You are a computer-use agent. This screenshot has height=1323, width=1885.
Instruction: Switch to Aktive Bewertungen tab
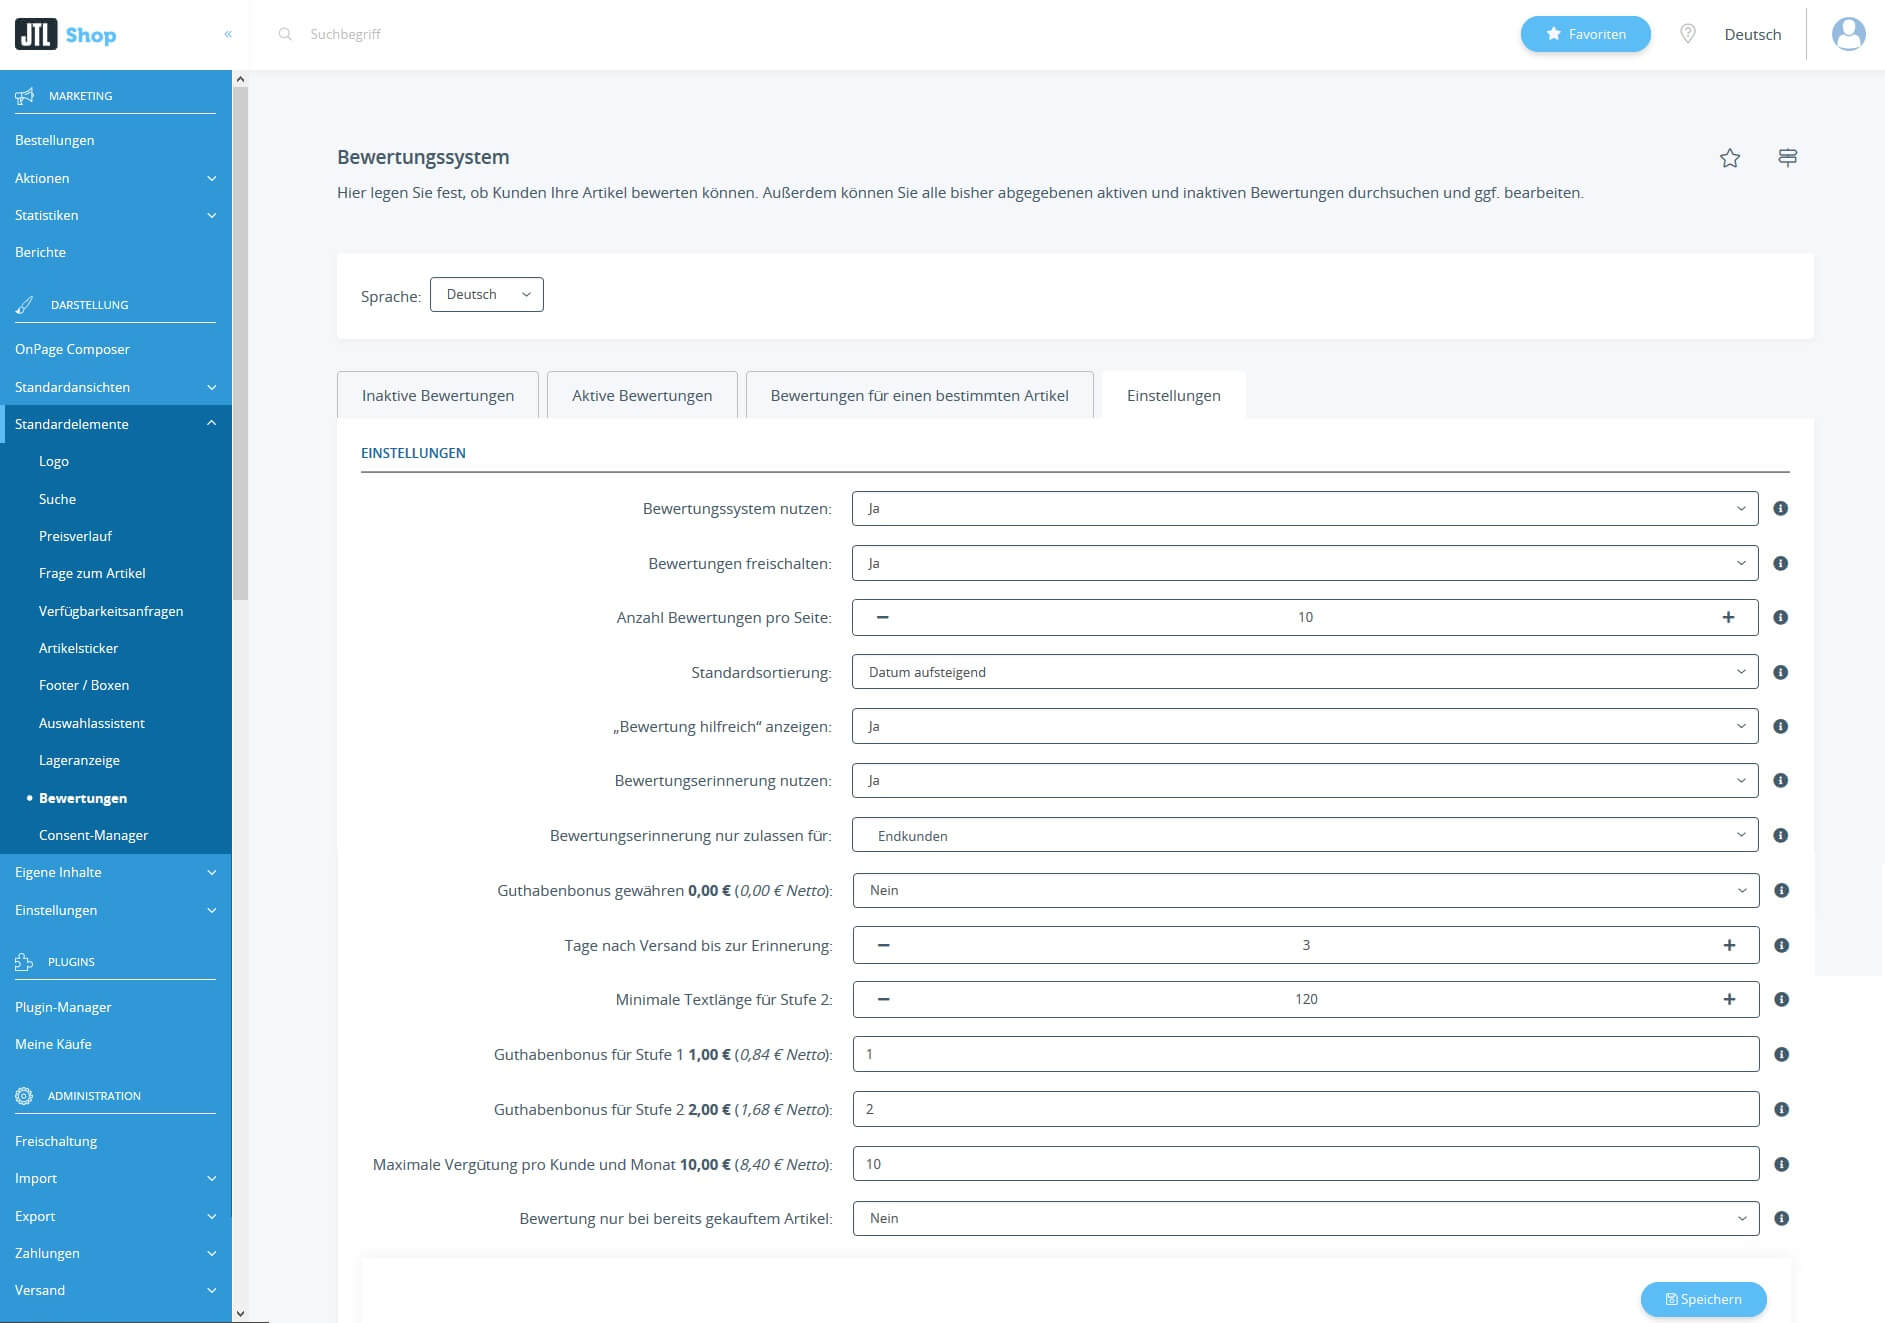(642, 395)
